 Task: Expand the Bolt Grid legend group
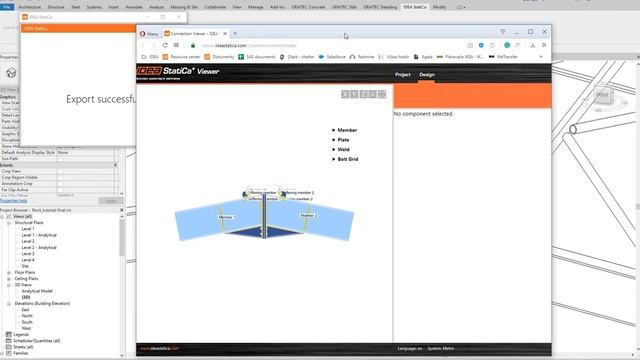[x=333, y=159]
